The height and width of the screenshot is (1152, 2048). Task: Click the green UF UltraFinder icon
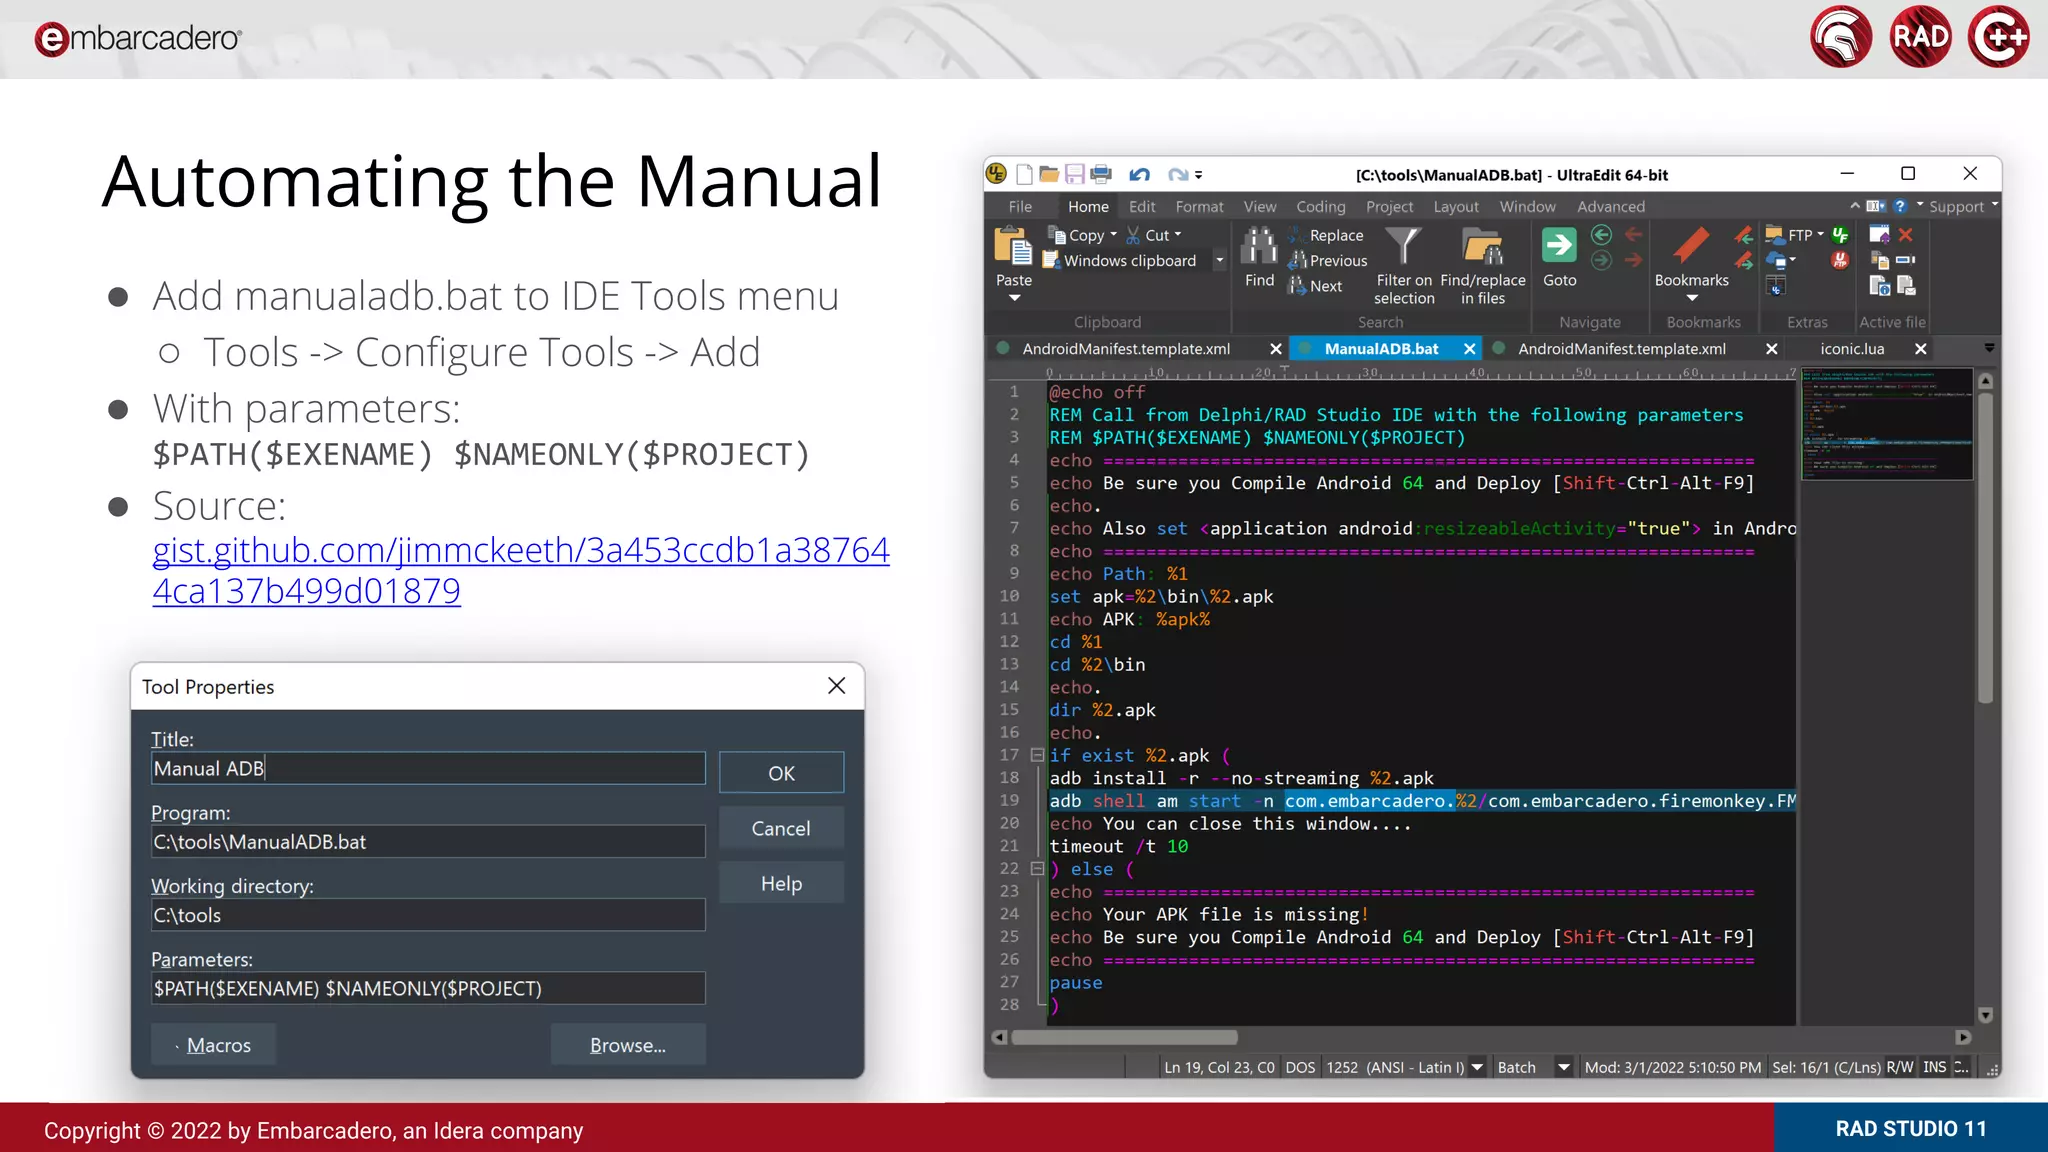click(1840, 235)
